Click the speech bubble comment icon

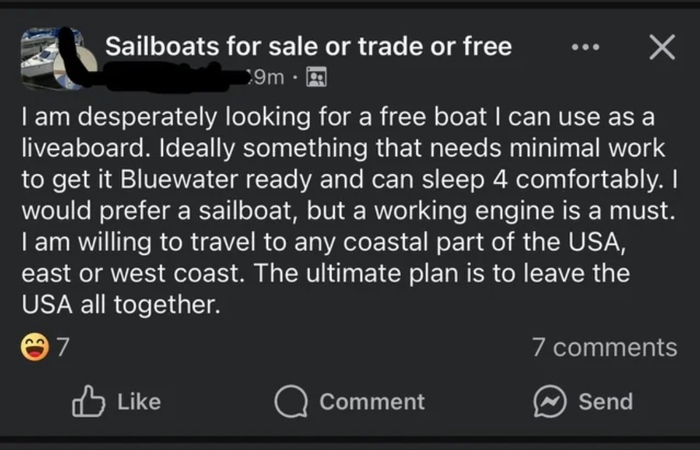tap(292, 401)
